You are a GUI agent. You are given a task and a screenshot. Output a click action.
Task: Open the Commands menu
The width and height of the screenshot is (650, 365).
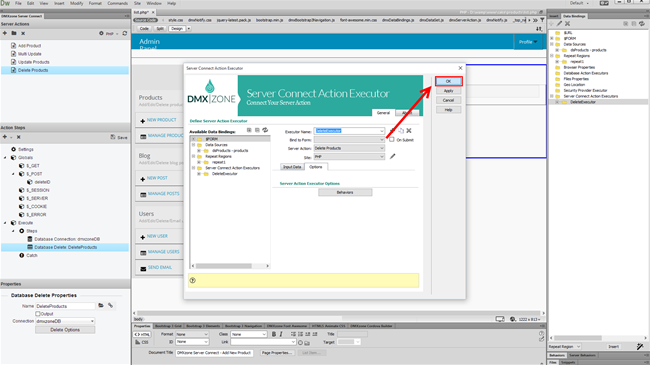[117, 3]
